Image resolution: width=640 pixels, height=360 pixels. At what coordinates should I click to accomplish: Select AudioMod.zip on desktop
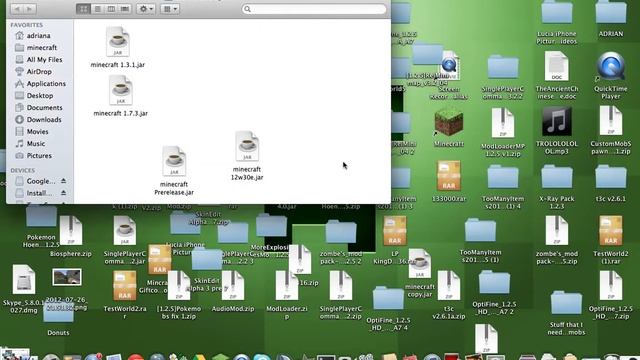pyautogui.click(x=233, y=286)
